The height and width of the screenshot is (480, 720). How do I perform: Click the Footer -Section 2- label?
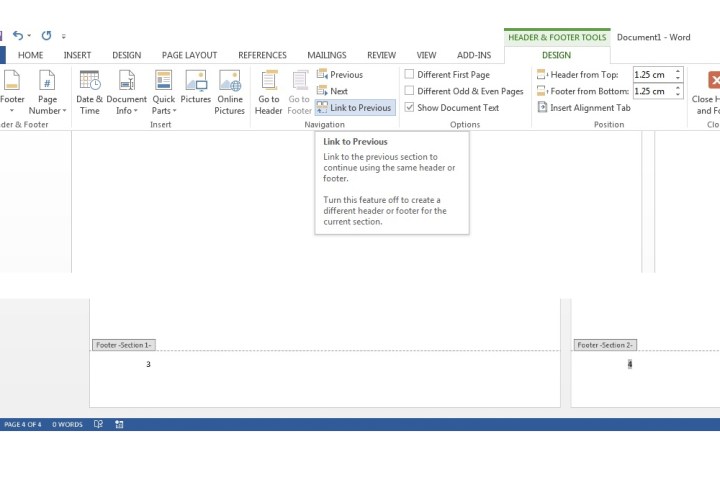(x=605, y=345)
